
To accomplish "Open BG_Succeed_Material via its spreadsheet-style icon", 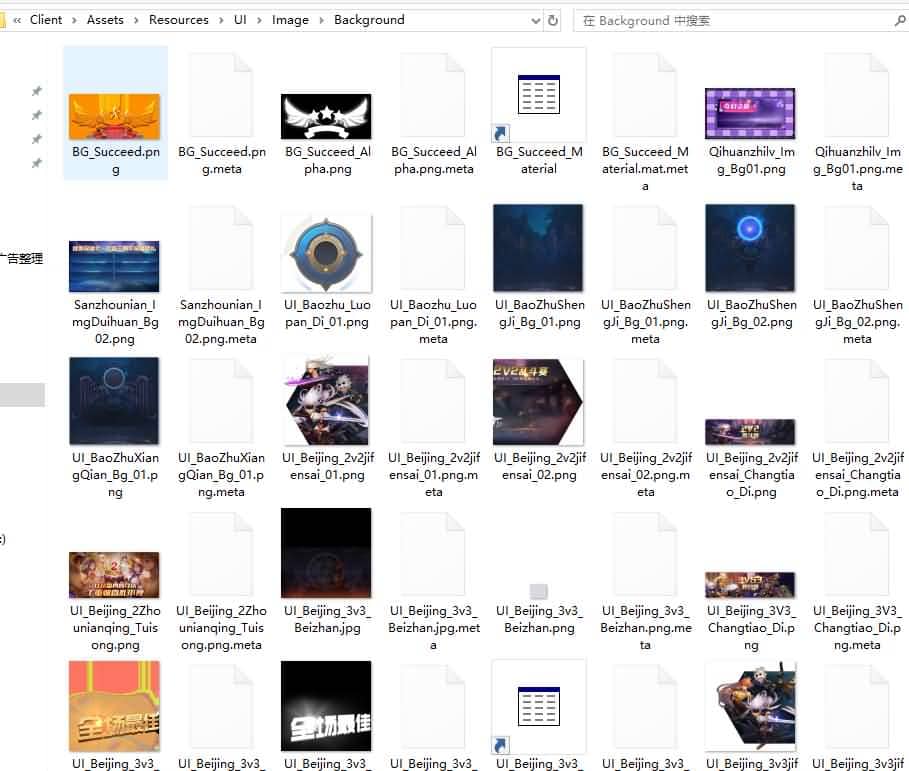I will tap(538, 92).
